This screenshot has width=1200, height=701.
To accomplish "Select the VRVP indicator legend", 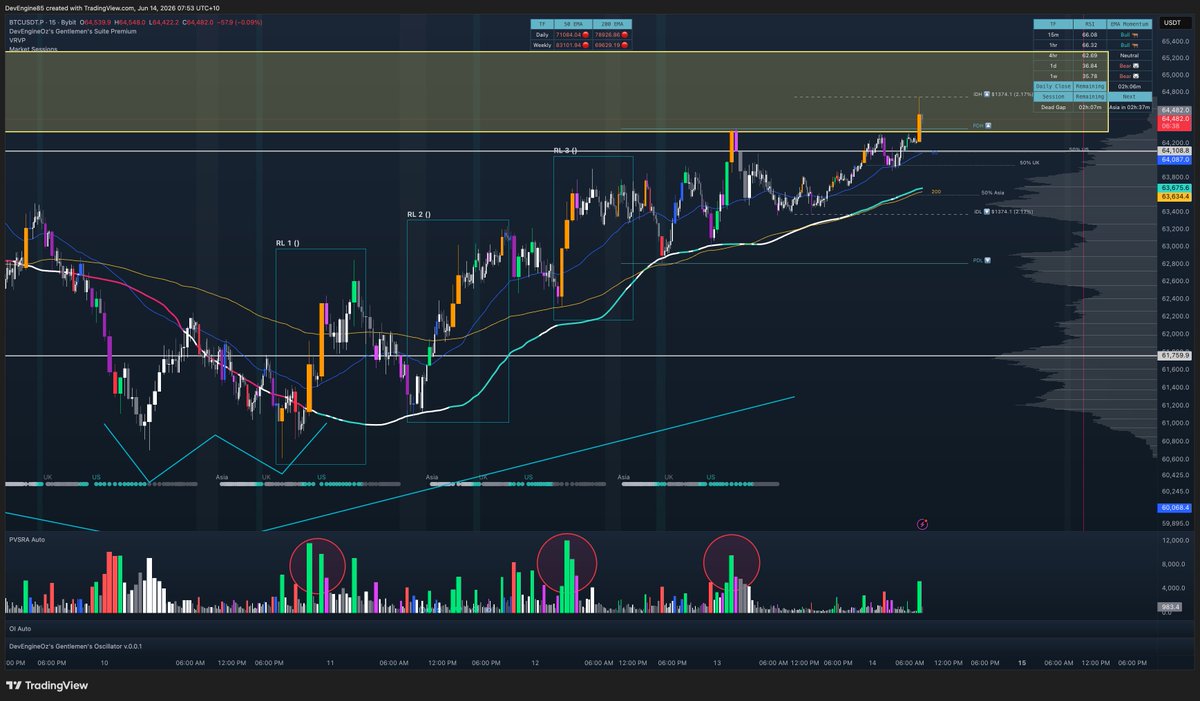I will click(x=17, y=39).
